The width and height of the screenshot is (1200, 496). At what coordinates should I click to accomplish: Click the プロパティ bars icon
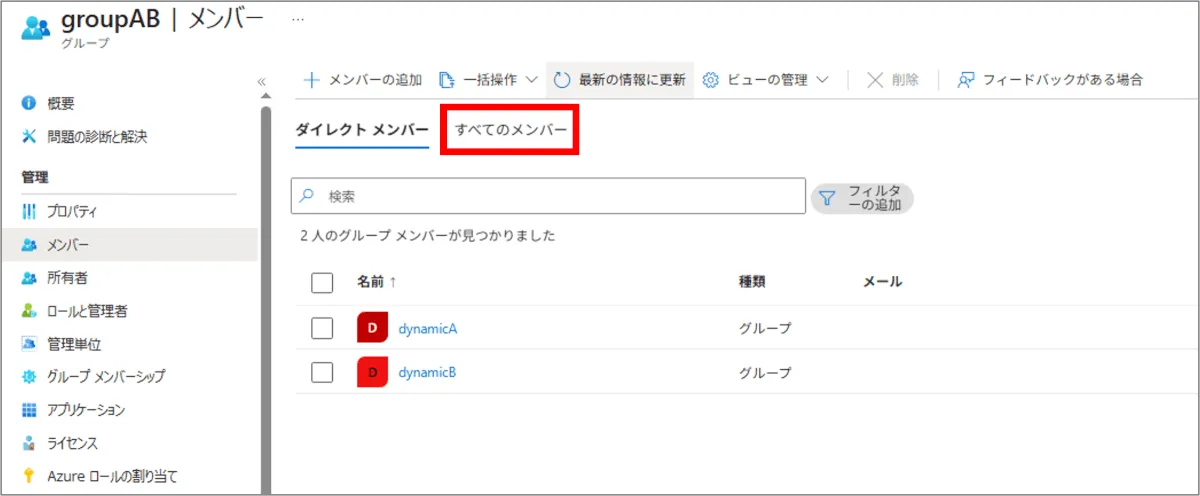click(29, 212)
